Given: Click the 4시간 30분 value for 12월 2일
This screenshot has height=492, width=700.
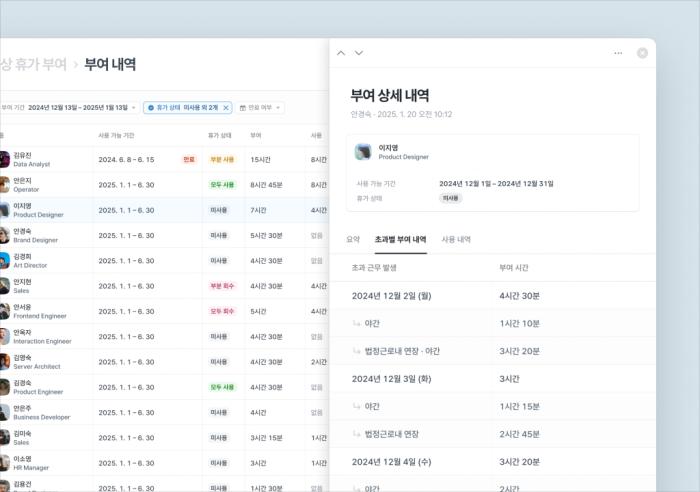Looking at the screenshot, I should point(519,296).
